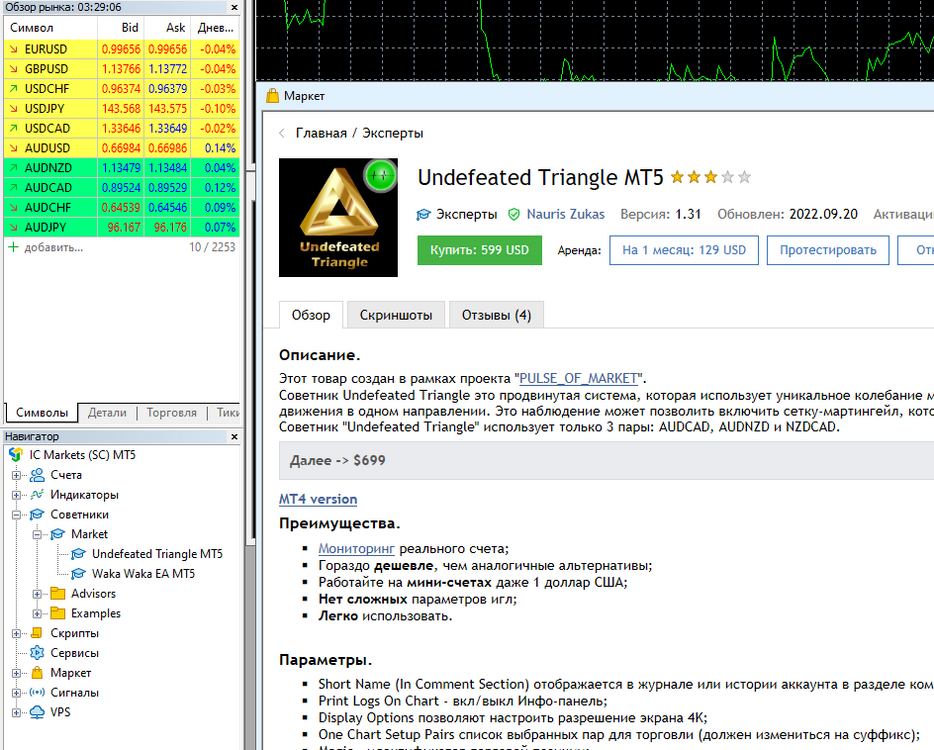Expand the Examples folder node
Viewport: 934px width, 750px height.
tap(37, 614)
